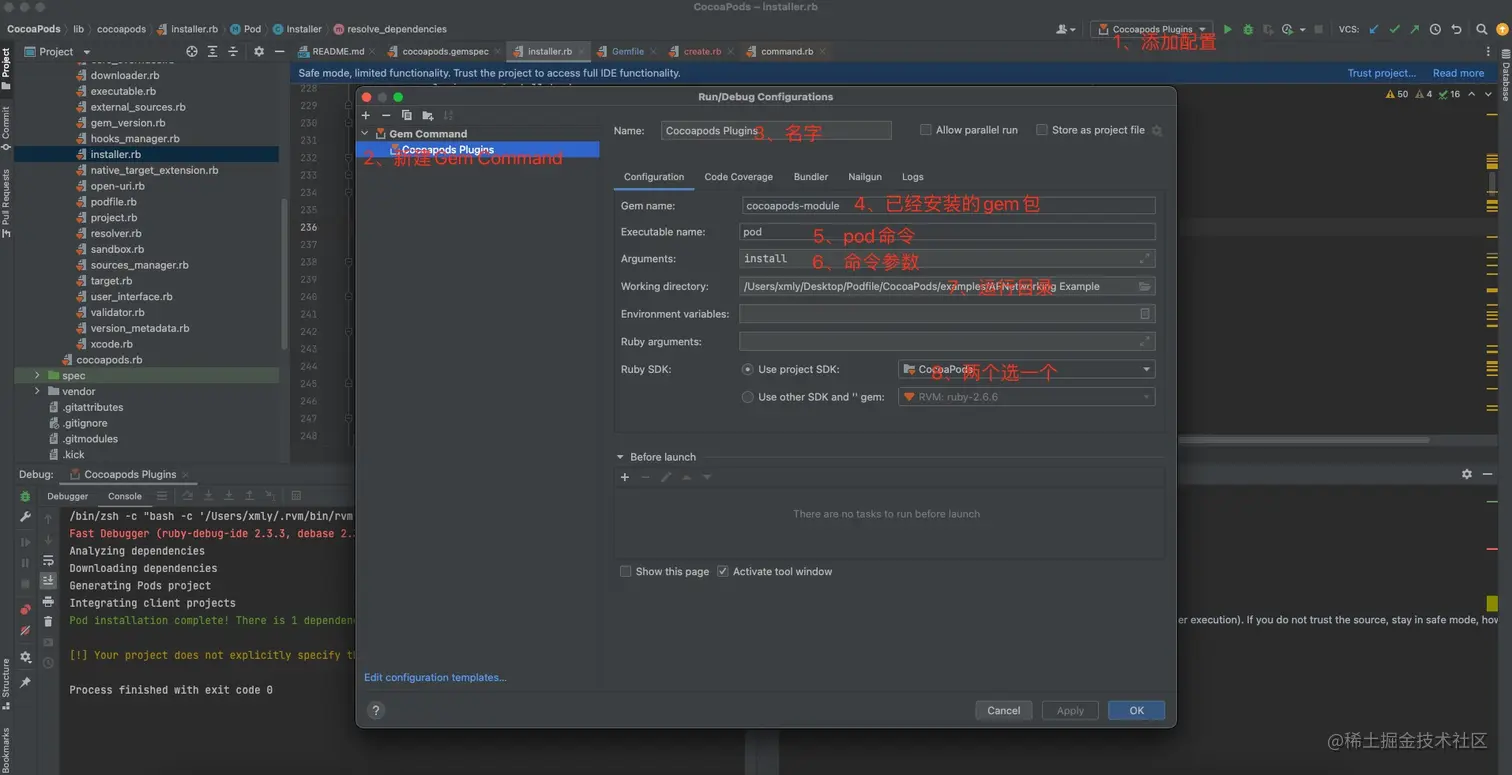This screenshot has width=1512, height=775.
Task: Open the Project view dropdown
Action: pos(57,51)
